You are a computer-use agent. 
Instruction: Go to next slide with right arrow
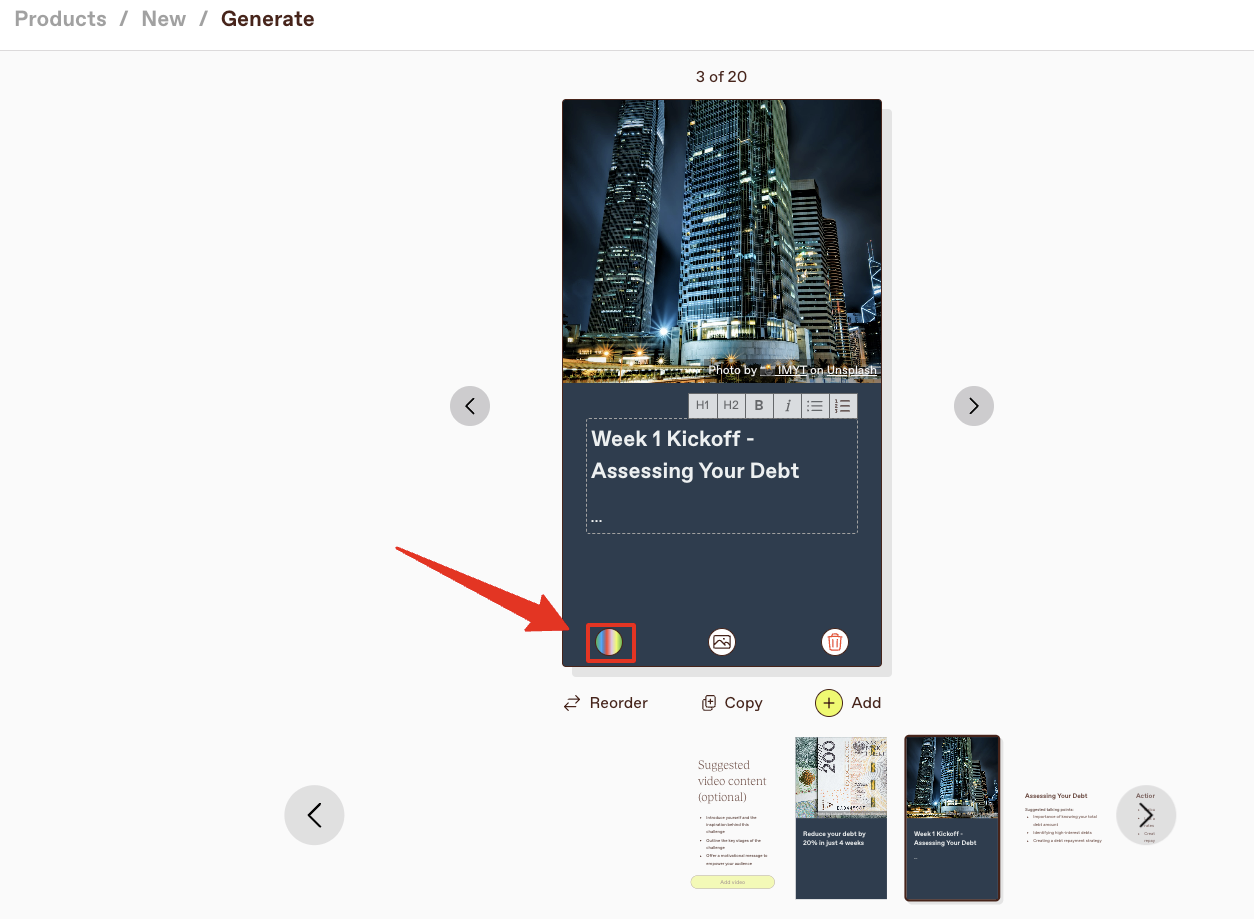pos(974,406)
